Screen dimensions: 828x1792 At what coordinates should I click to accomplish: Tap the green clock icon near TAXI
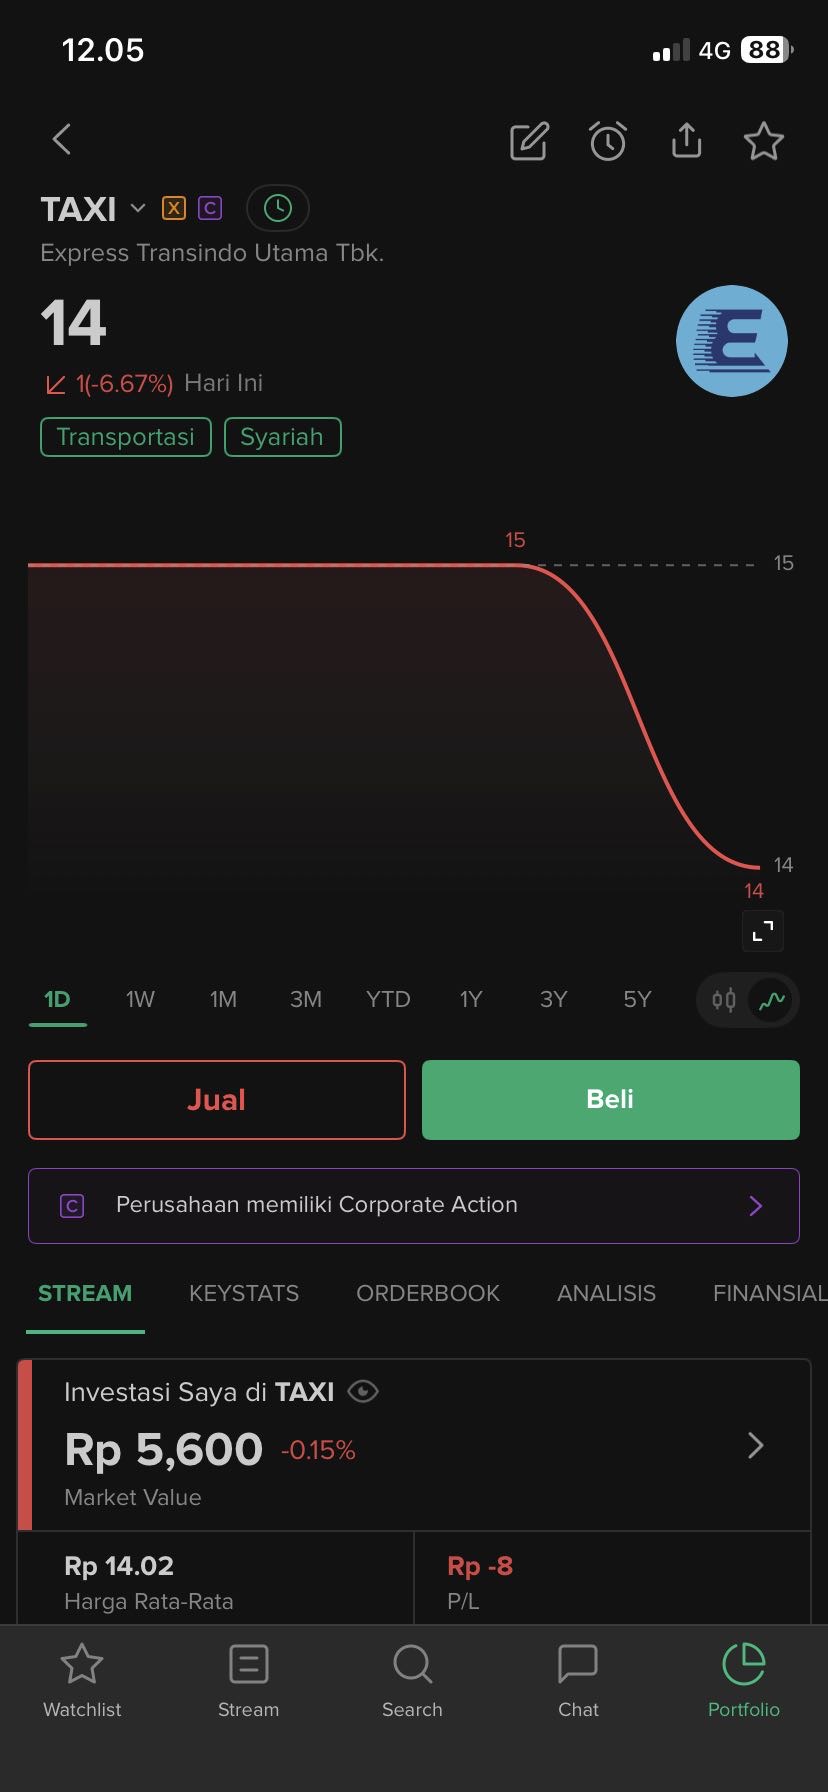277,208
